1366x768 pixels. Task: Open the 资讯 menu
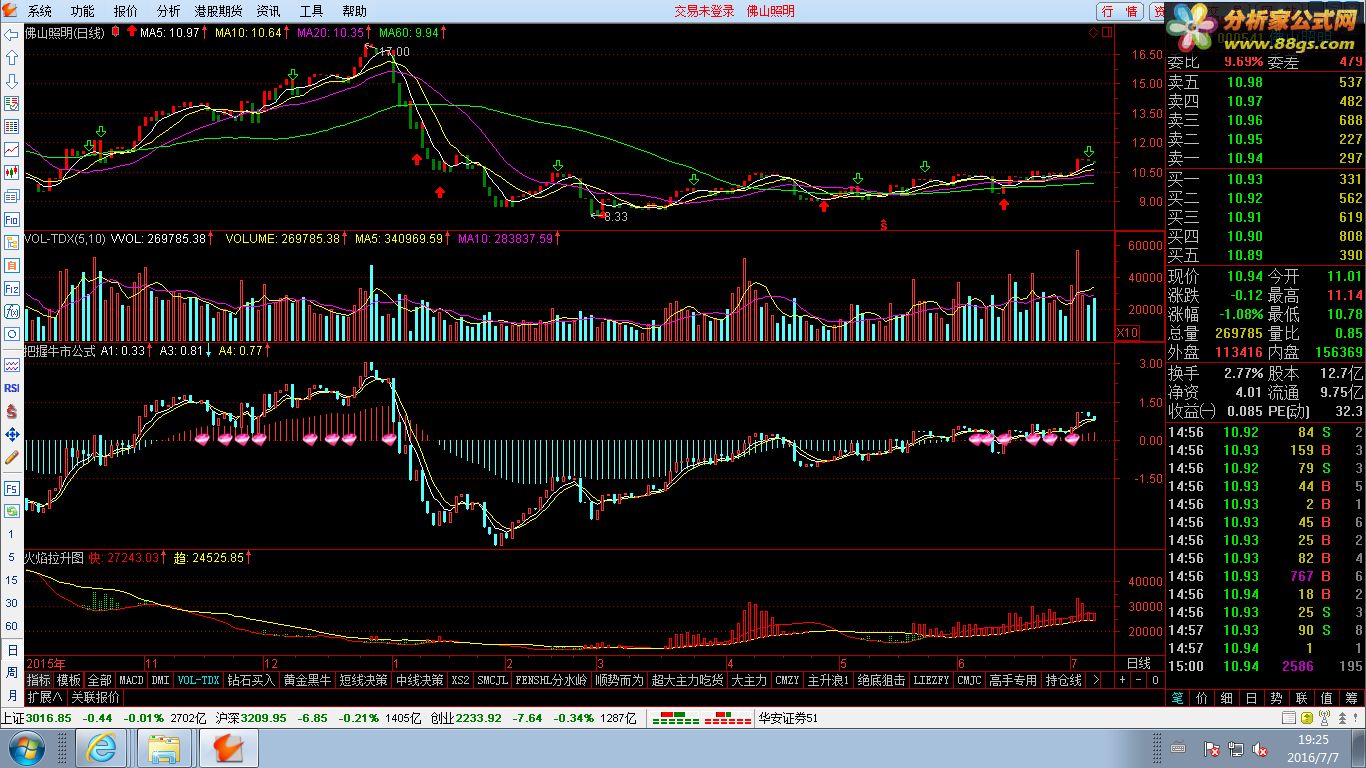(268, 11)
